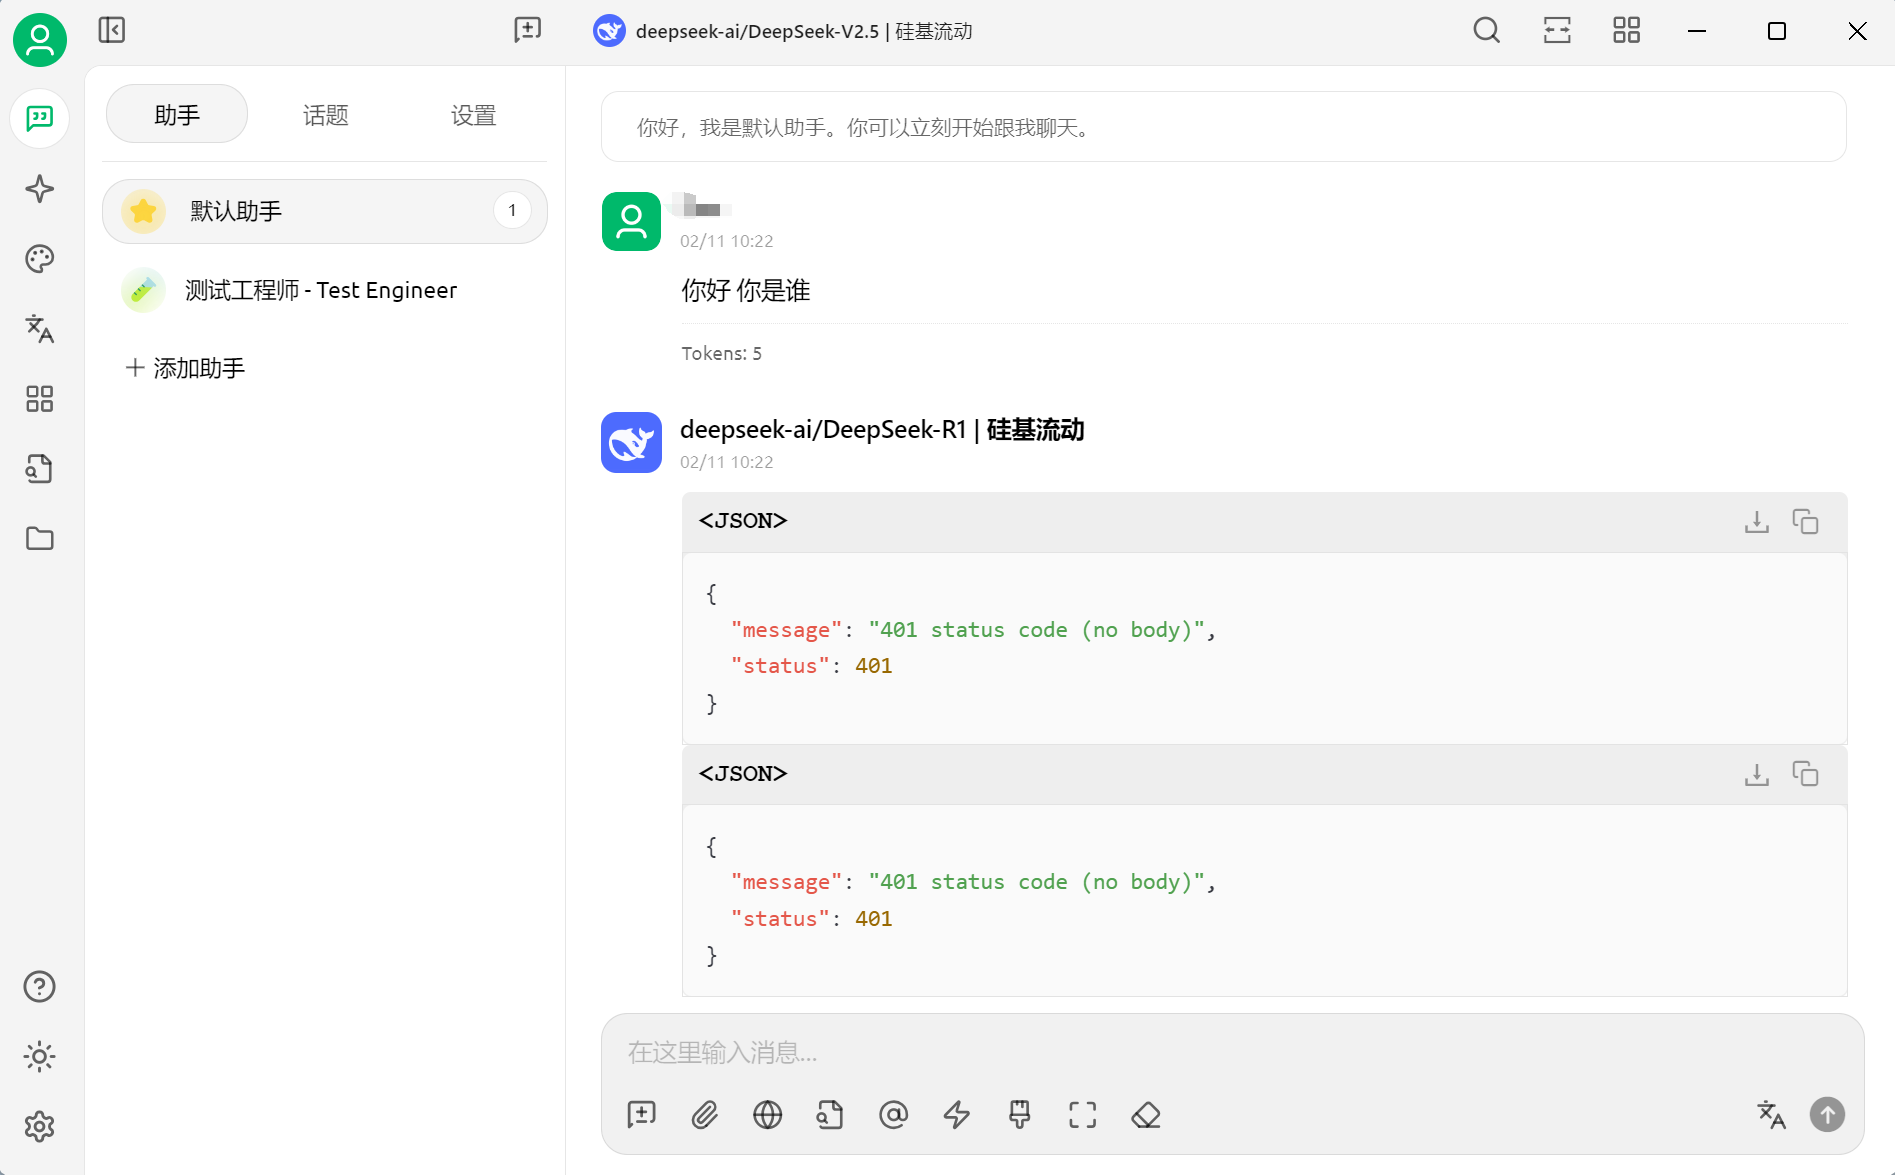The height and width of the screenshot is (1175, 1895).
Task: Select 测试工程师 - Test Engineer assistant
Action: [x=325, y=290]
